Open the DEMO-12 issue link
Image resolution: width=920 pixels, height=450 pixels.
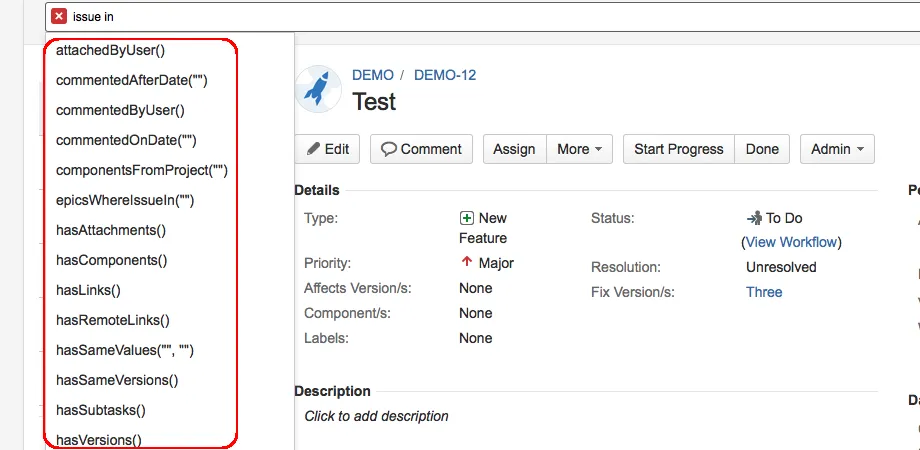[445, 75]
